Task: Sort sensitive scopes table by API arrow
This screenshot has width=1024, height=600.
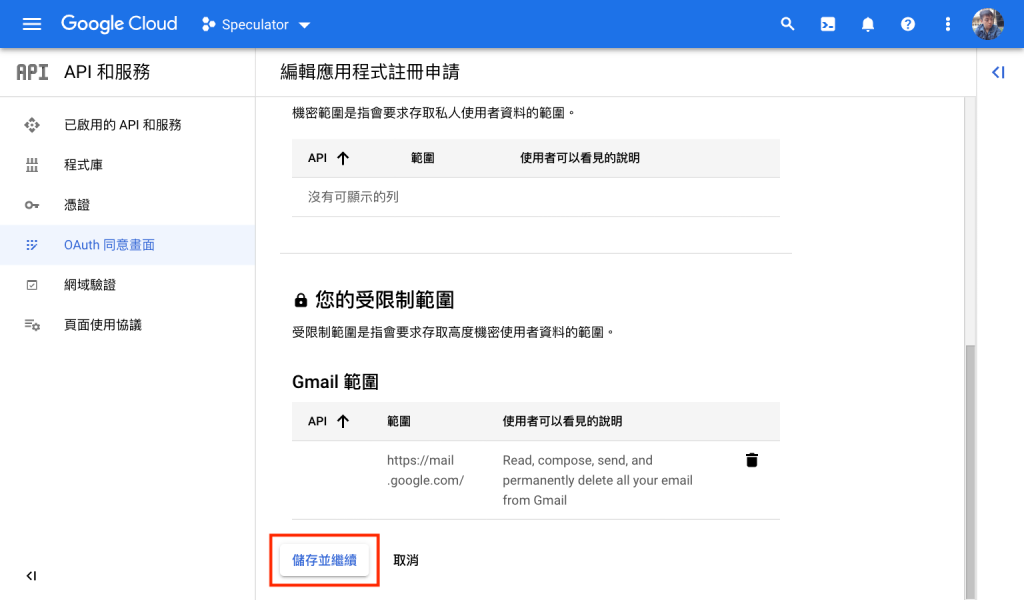Action: pyautogui.click(x=343, y=158)
